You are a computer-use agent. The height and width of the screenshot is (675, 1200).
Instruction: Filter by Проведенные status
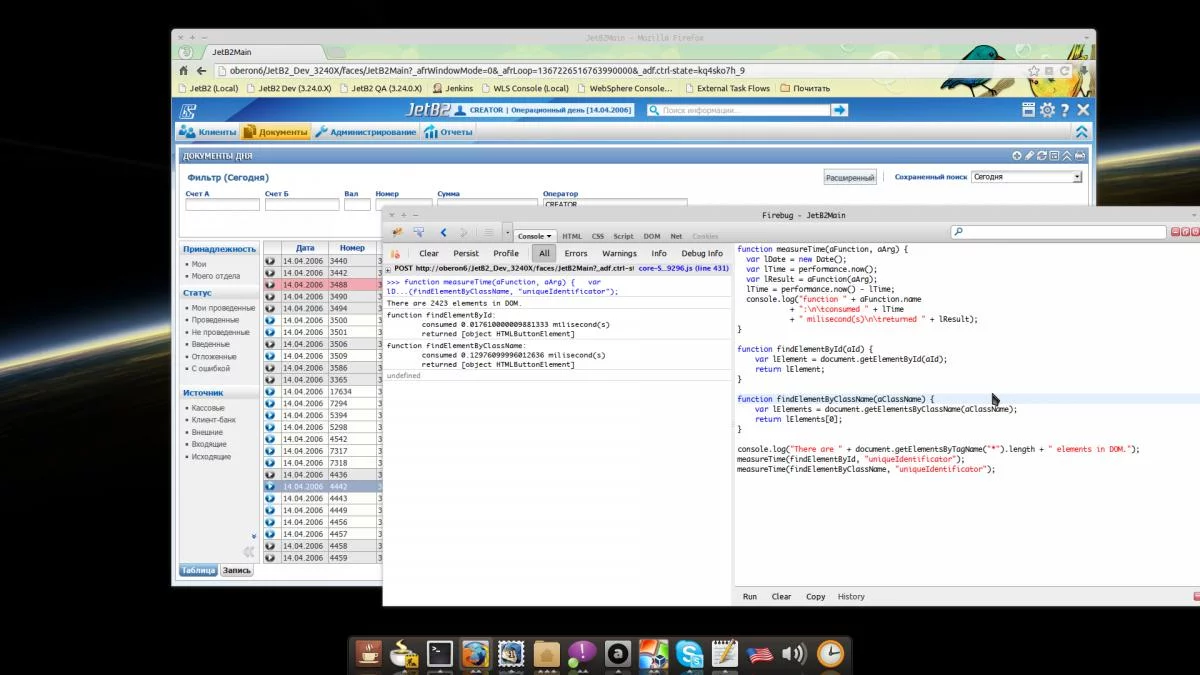pyautogui.click(x=215, y=320)
